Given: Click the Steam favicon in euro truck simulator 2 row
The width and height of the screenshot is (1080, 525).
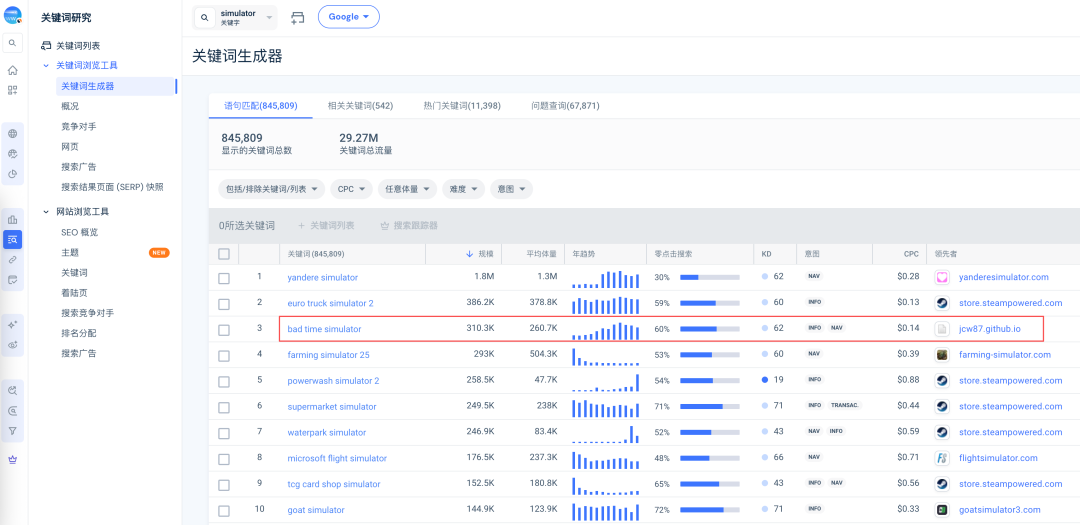Looking at the screenshot, I should pyautogui.click(x=942, y=303).
